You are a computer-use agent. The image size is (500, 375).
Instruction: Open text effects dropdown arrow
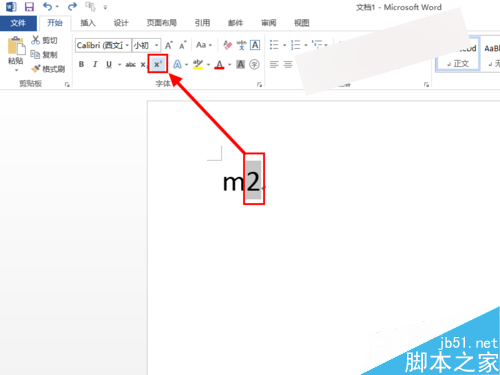187,64
